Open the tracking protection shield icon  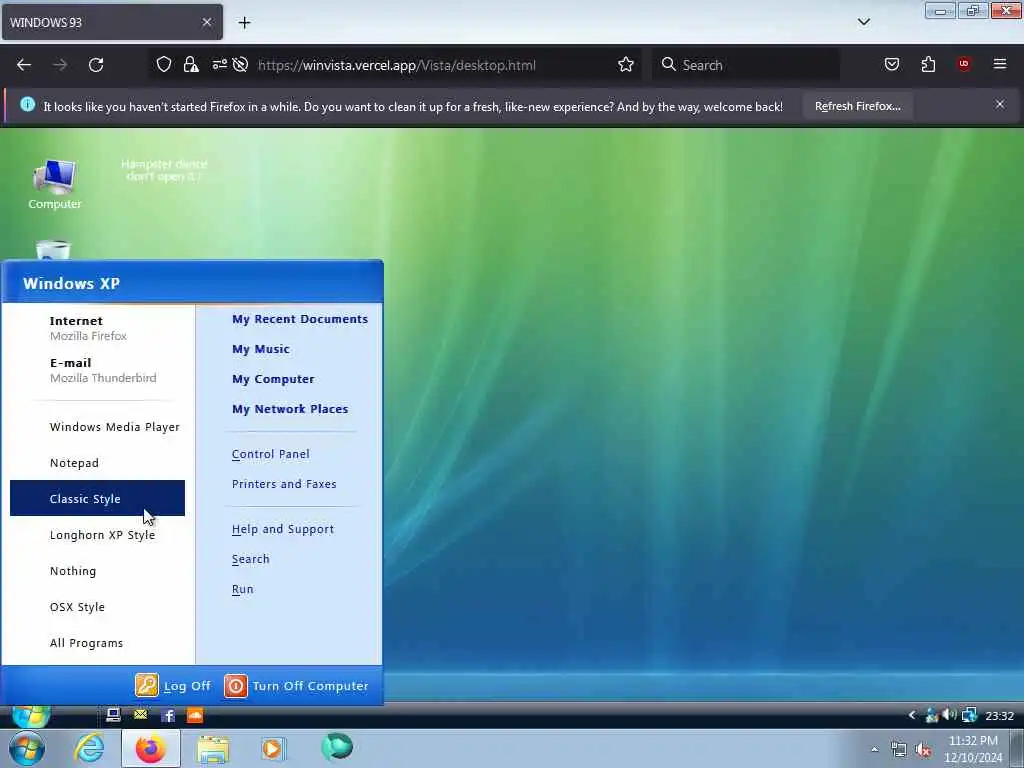point(164,65)
